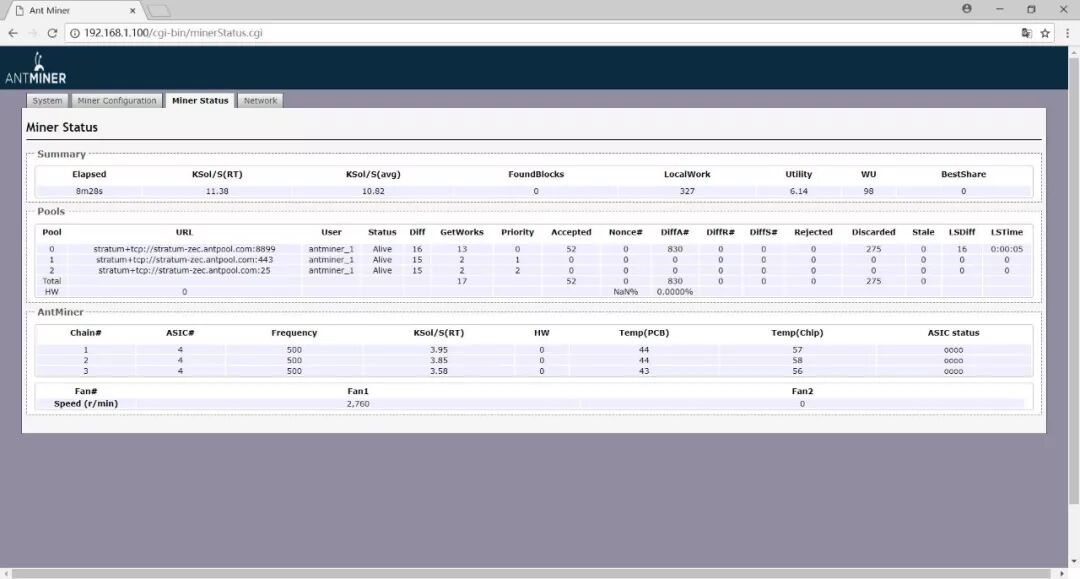
Task: Switch to the System tab
Action: coord(48,101)
